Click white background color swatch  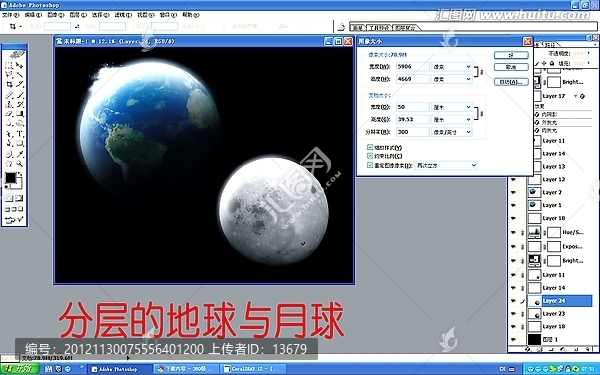pos(19,186)
